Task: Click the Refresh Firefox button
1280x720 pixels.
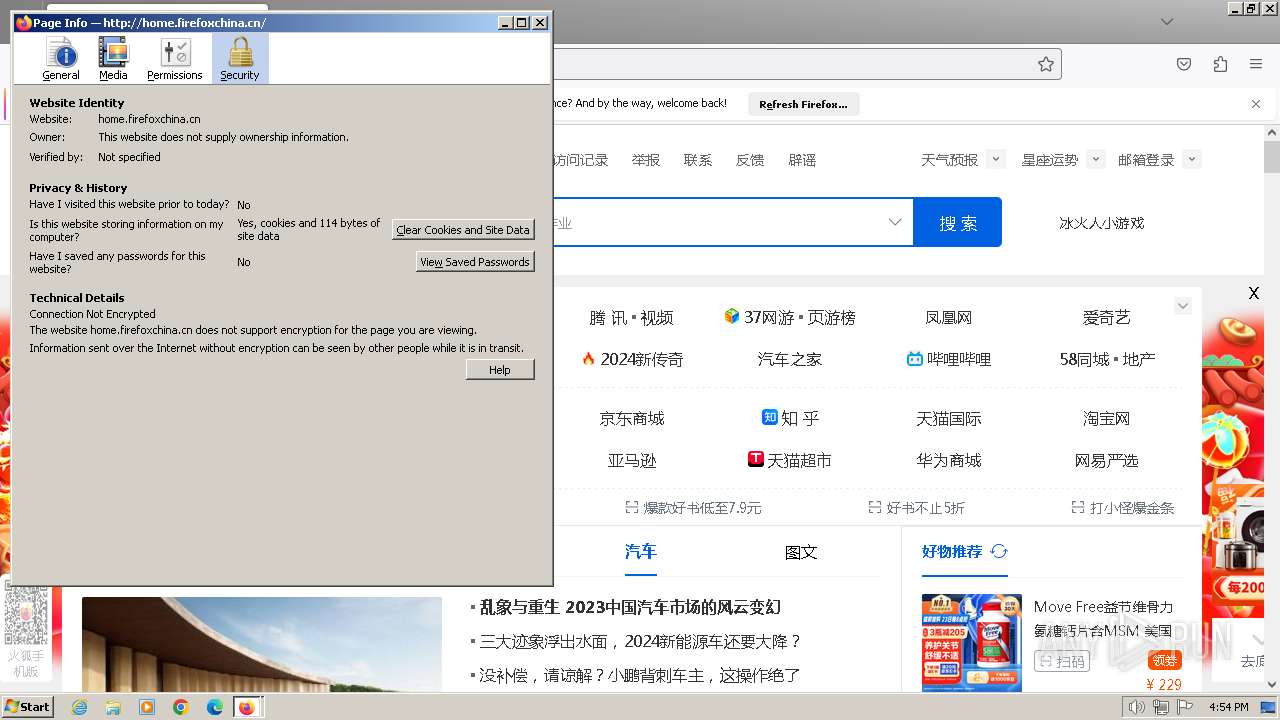Action: pos(803,104)
